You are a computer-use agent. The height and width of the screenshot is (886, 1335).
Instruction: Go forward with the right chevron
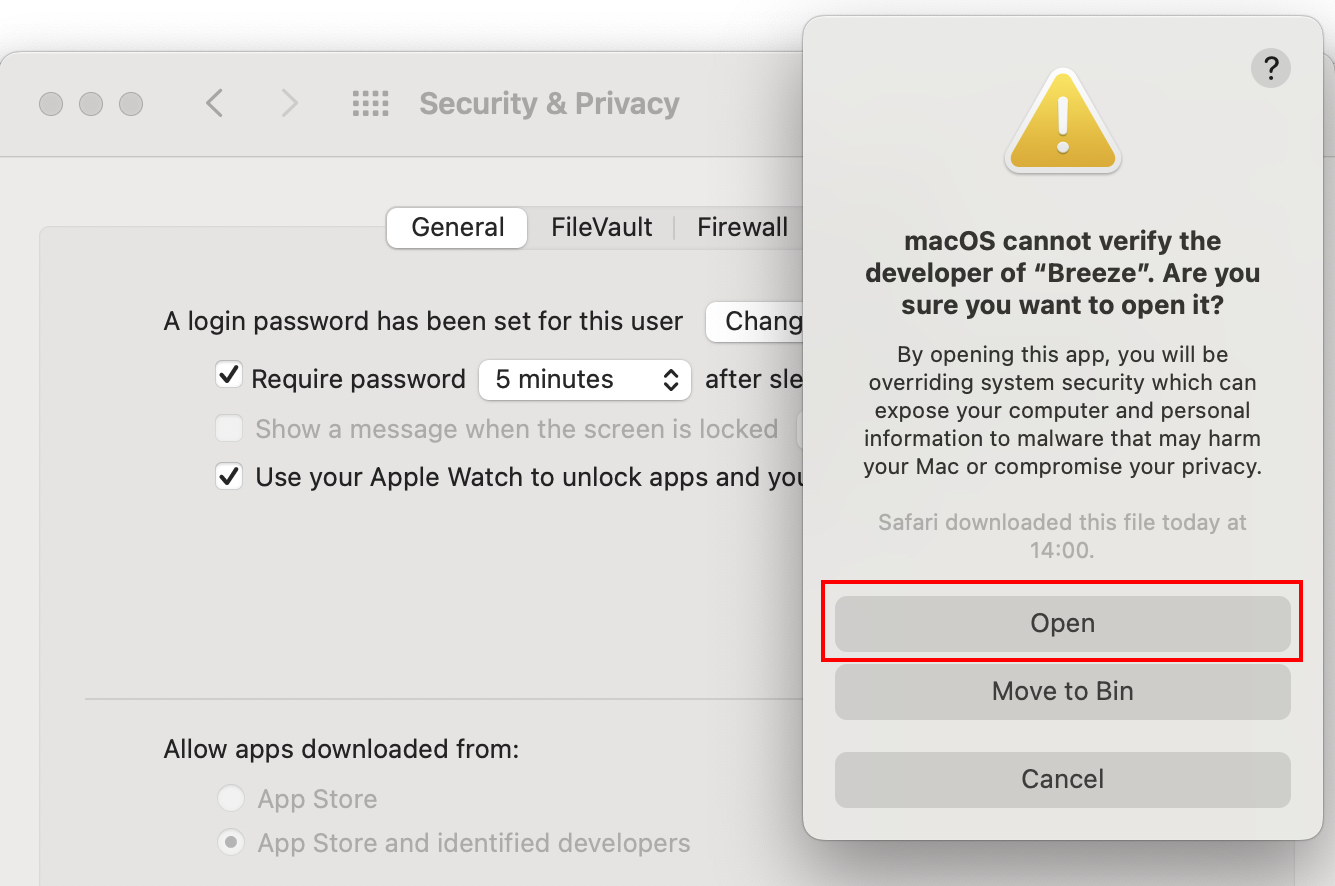[289, 103]
